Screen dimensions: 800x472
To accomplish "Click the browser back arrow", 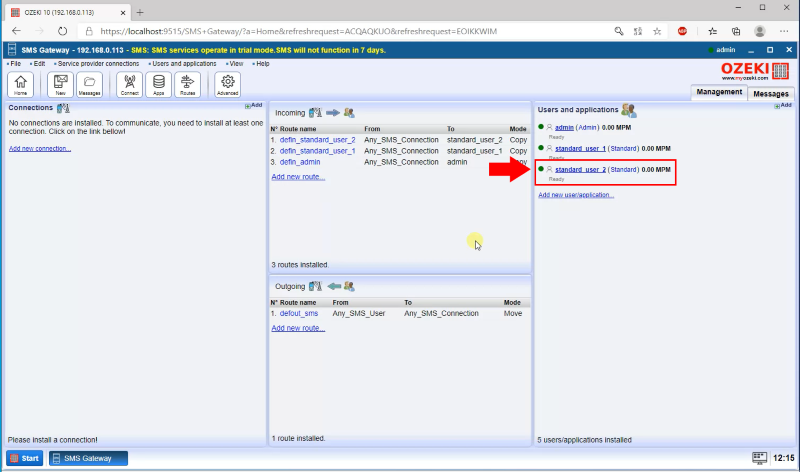I will pos(16,31).
